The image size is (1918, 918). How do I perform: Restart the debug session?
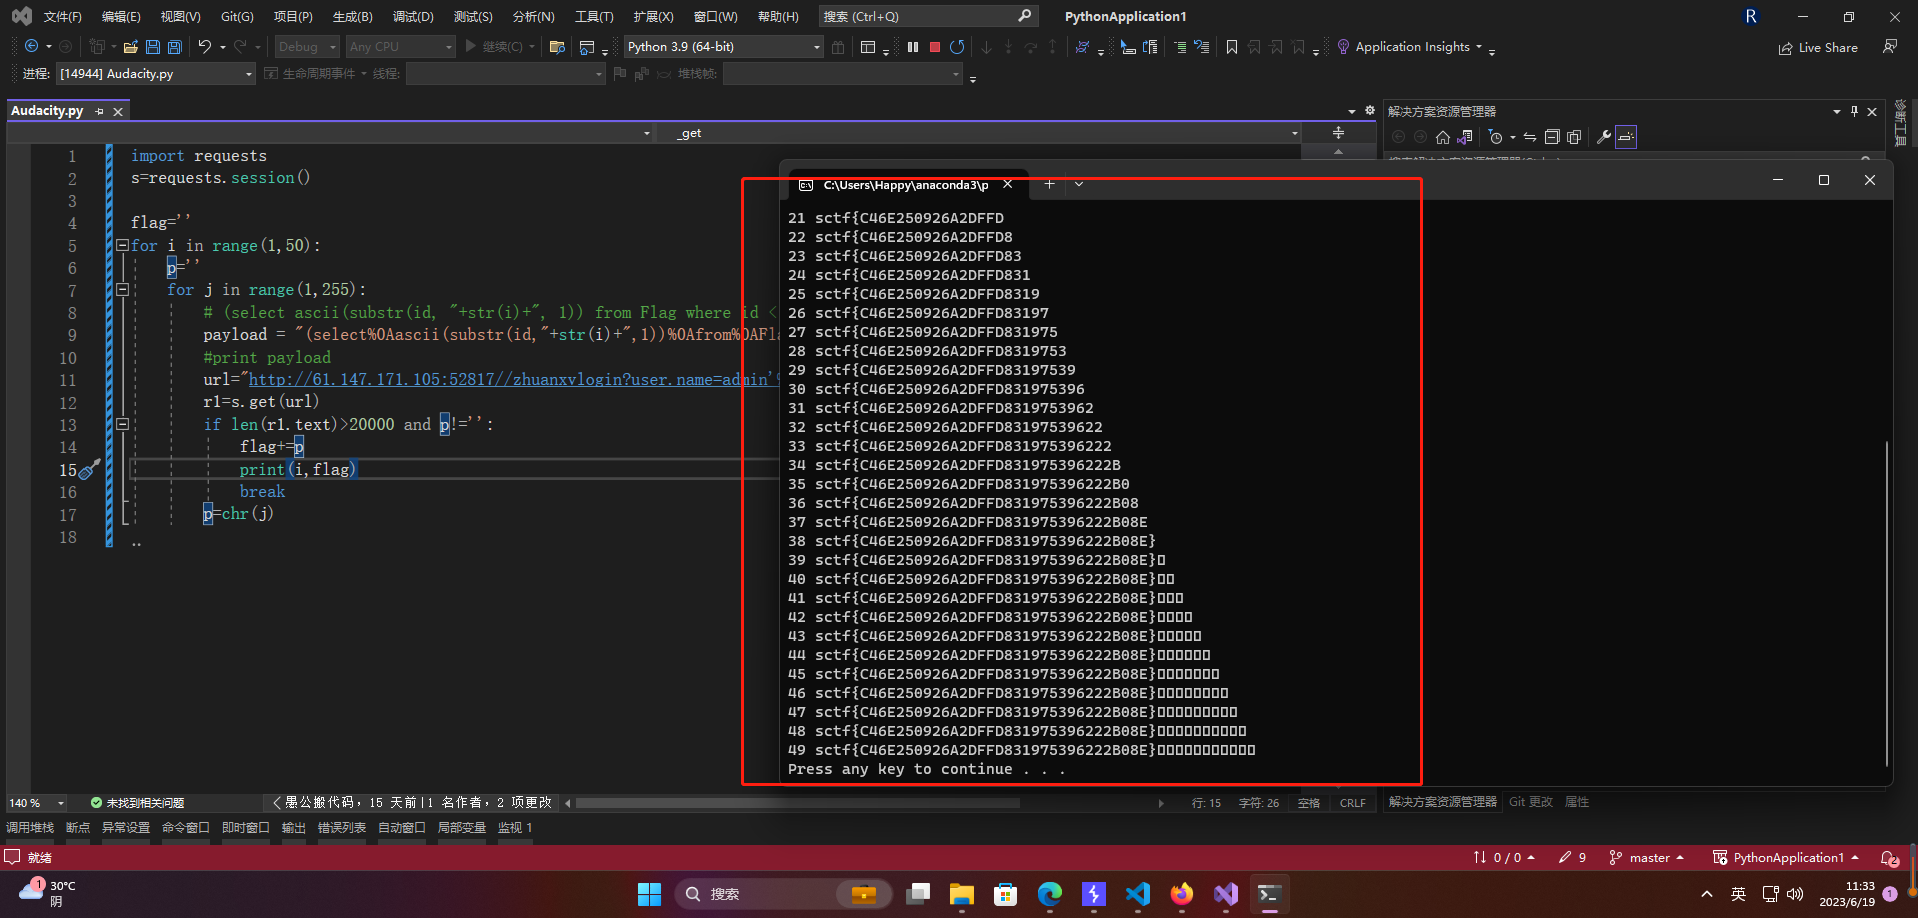click(x=957, y=47)
